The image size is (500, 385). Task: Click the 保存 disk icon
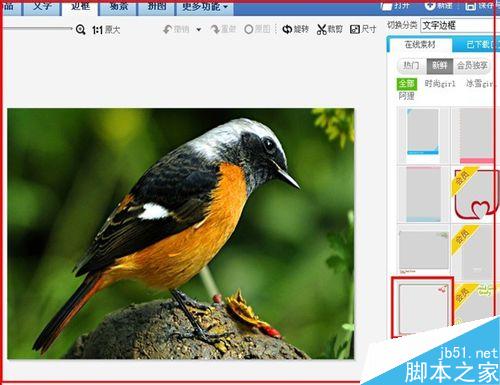click(x=470, y=6)
